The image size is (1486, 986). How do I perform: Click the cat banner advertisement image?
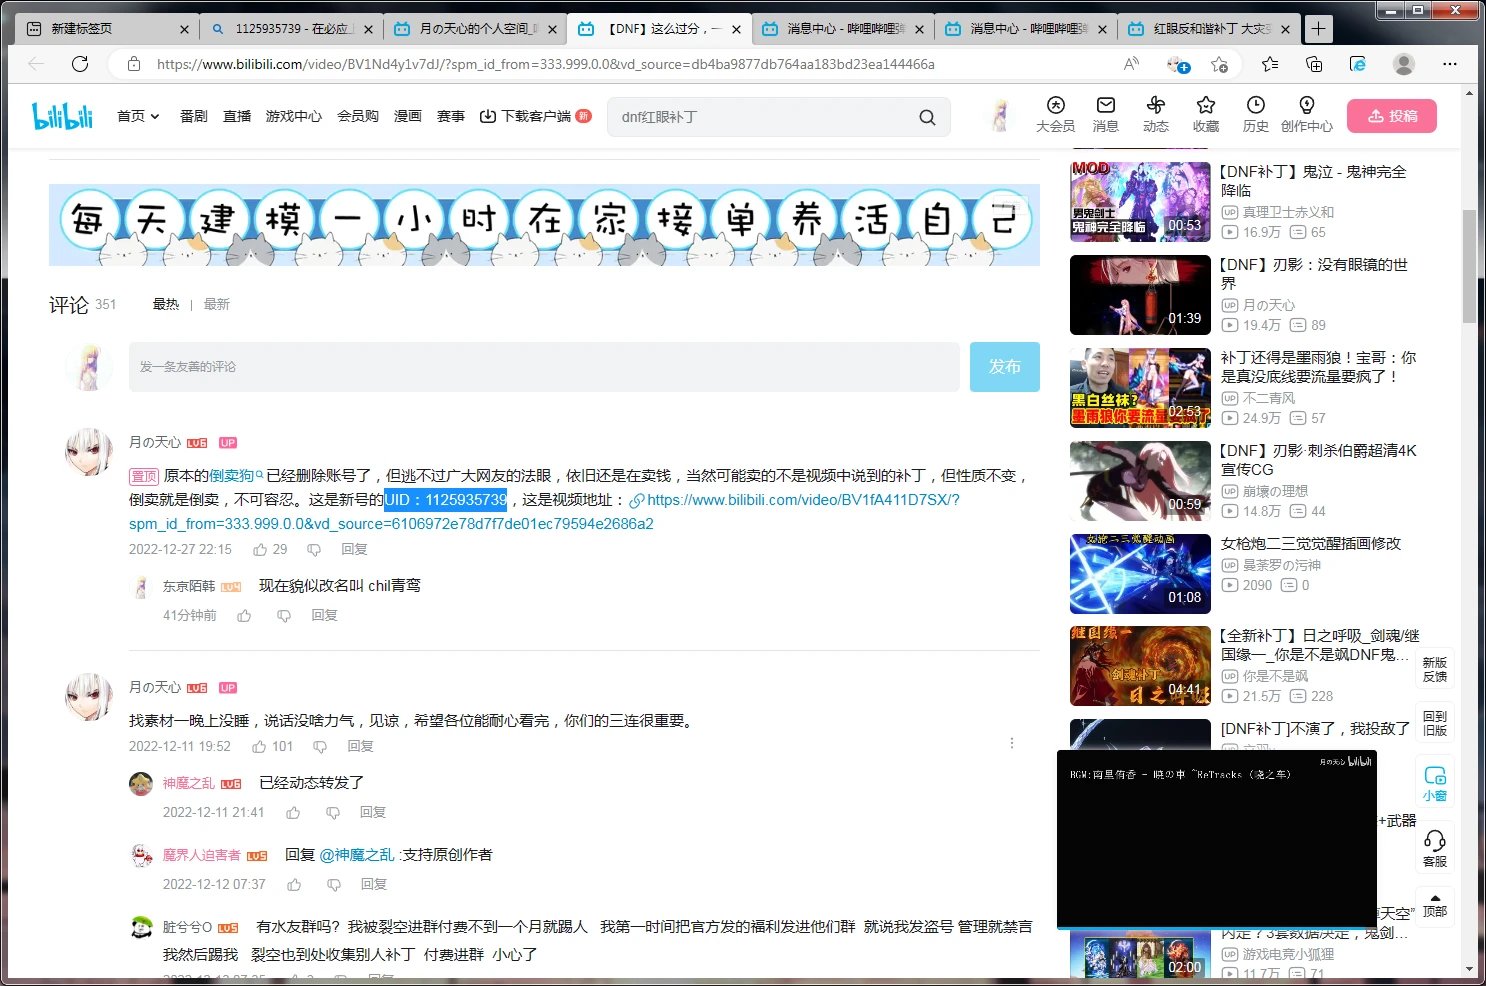click(544, 225)
